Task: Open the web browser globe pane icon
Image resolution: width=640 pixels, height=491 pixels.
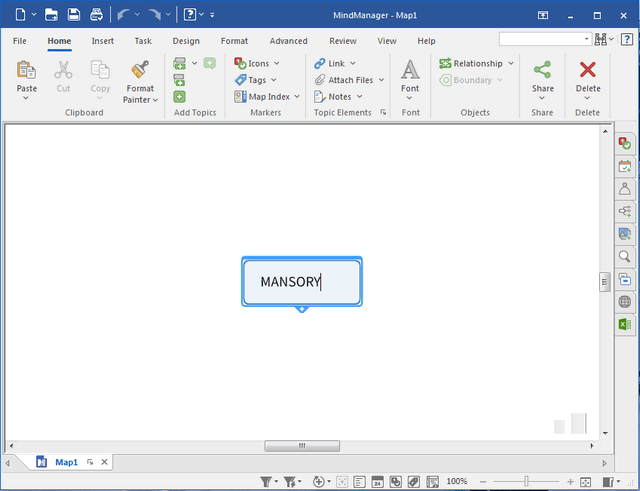Action: click(x=625, y=301)
